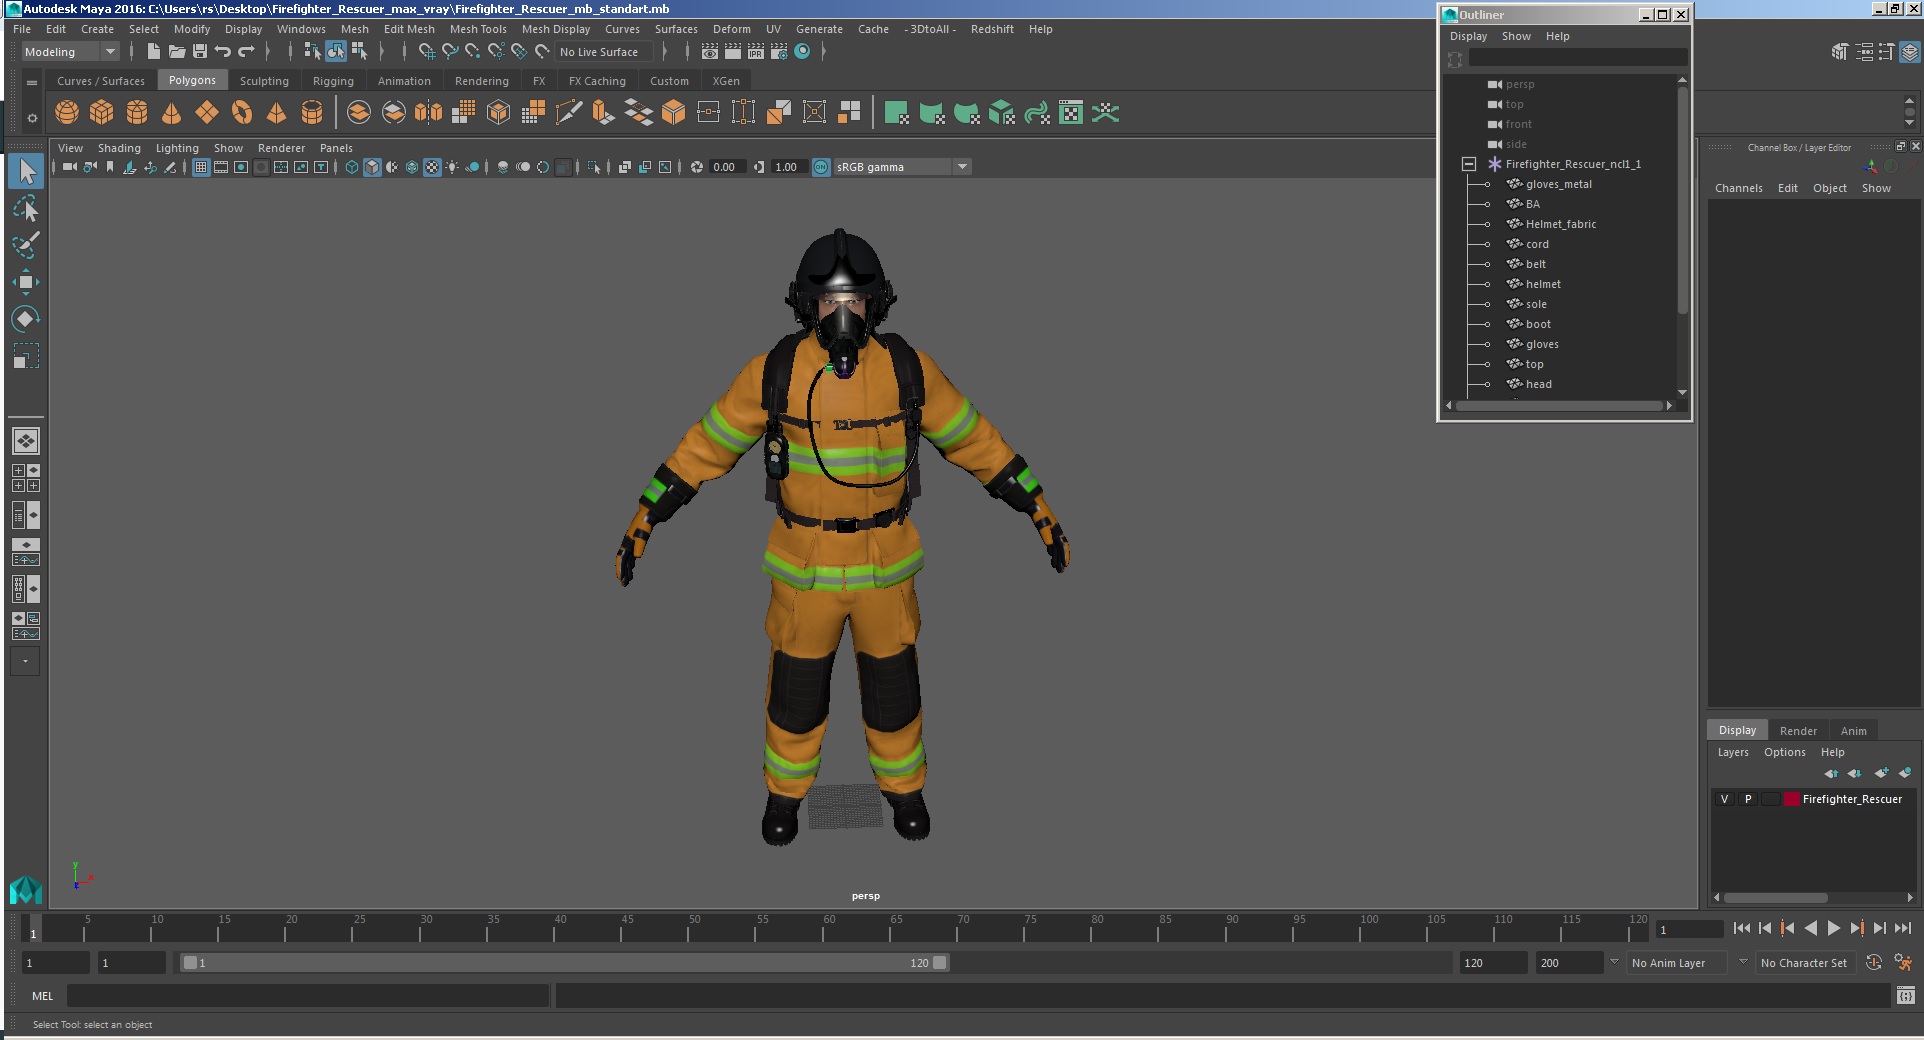Toggle visibility V of Firefighter_Rescuer layer
Viewport: 1924px width, 1040px height.
point(1724,799)
